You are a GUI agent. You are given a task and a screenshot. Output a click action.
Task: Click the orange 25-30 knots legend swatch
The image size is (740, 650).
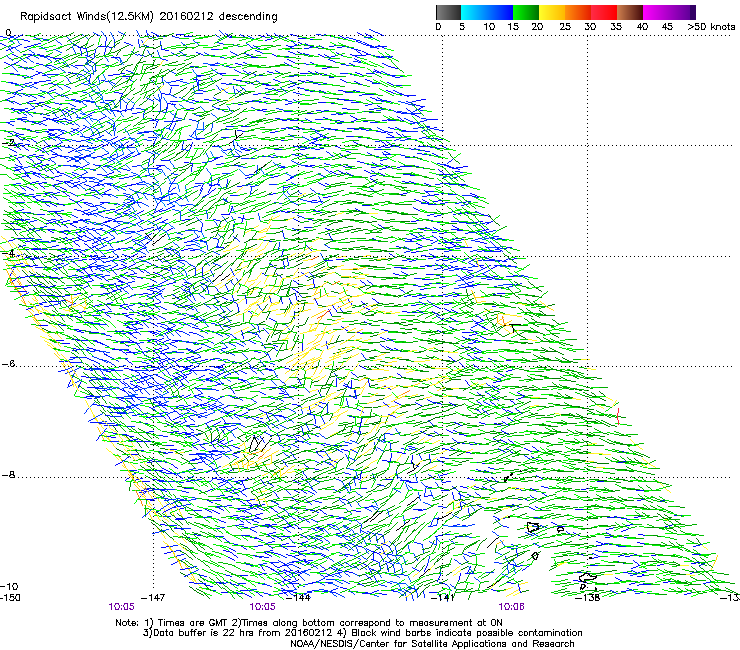[x=578, y=12]
